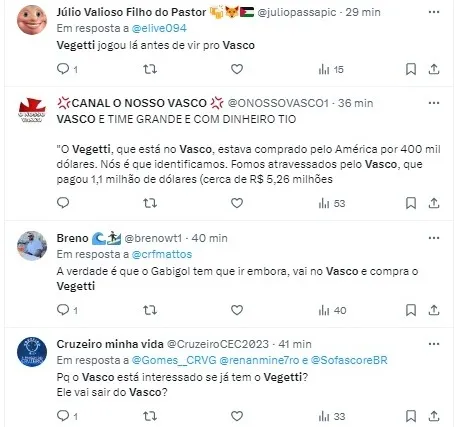Viewport: 454px width, 427px height.
Task: Open @SofascoreBR mention in Cruzeiro reply
Action: click(x=349, y=360)
